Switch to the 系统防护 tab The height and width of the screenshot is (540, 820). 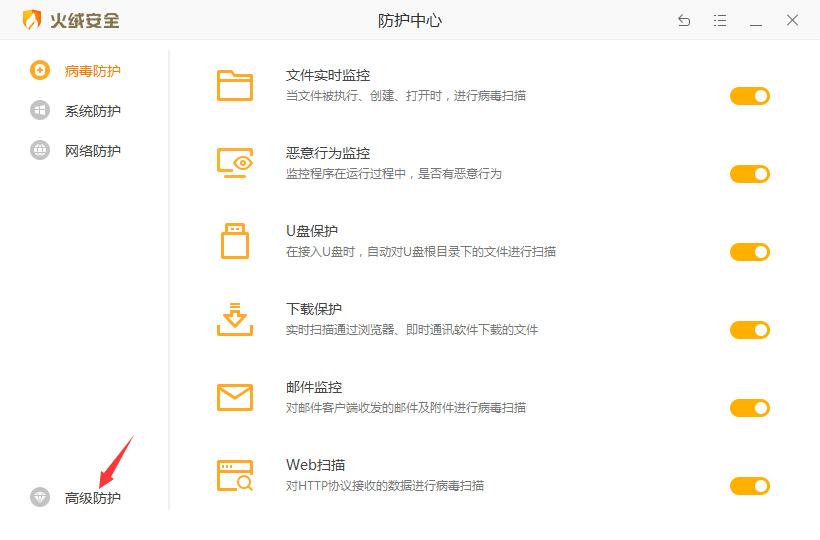(93, 111)
